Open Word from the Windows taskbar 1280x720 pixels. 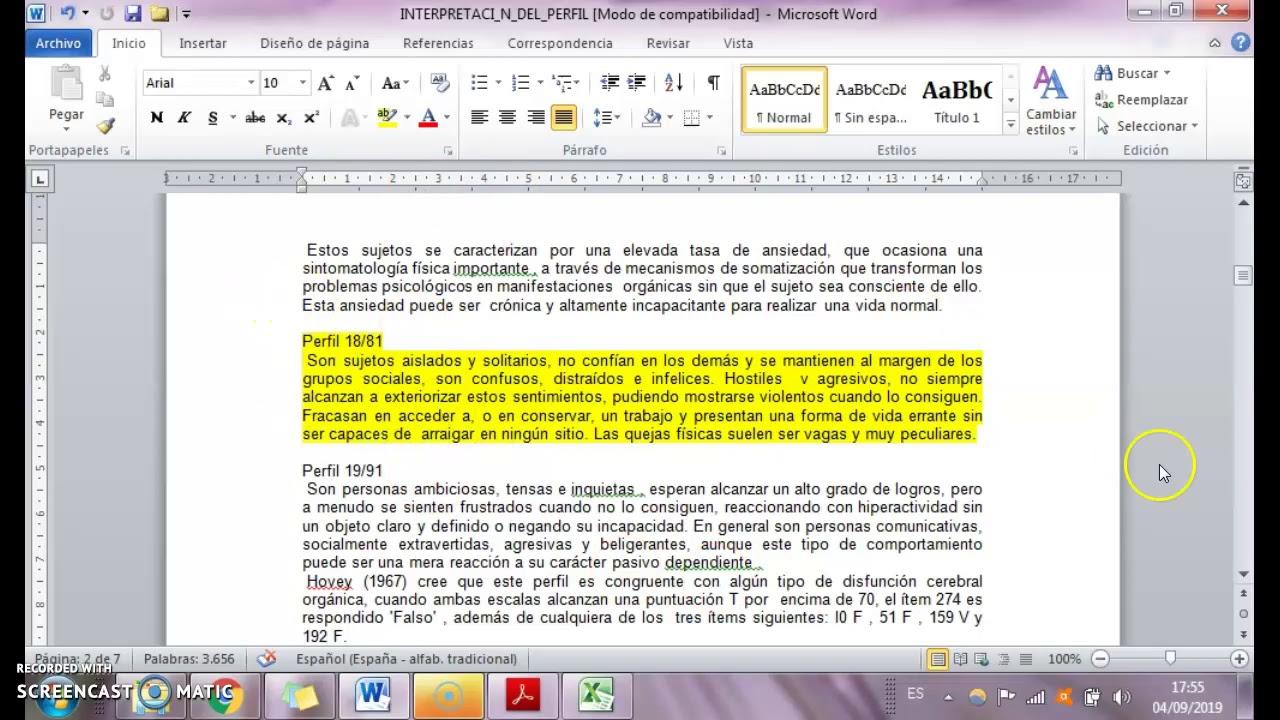click(374, 694)
